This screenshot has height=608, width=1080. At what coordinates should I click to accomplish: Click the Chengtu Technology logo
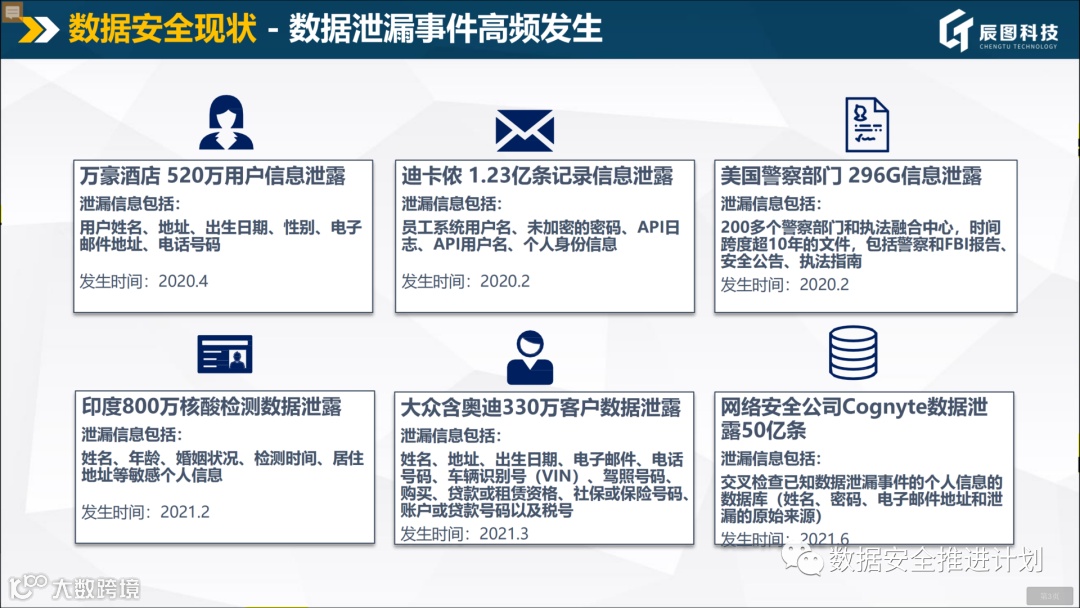click(998, 30)
